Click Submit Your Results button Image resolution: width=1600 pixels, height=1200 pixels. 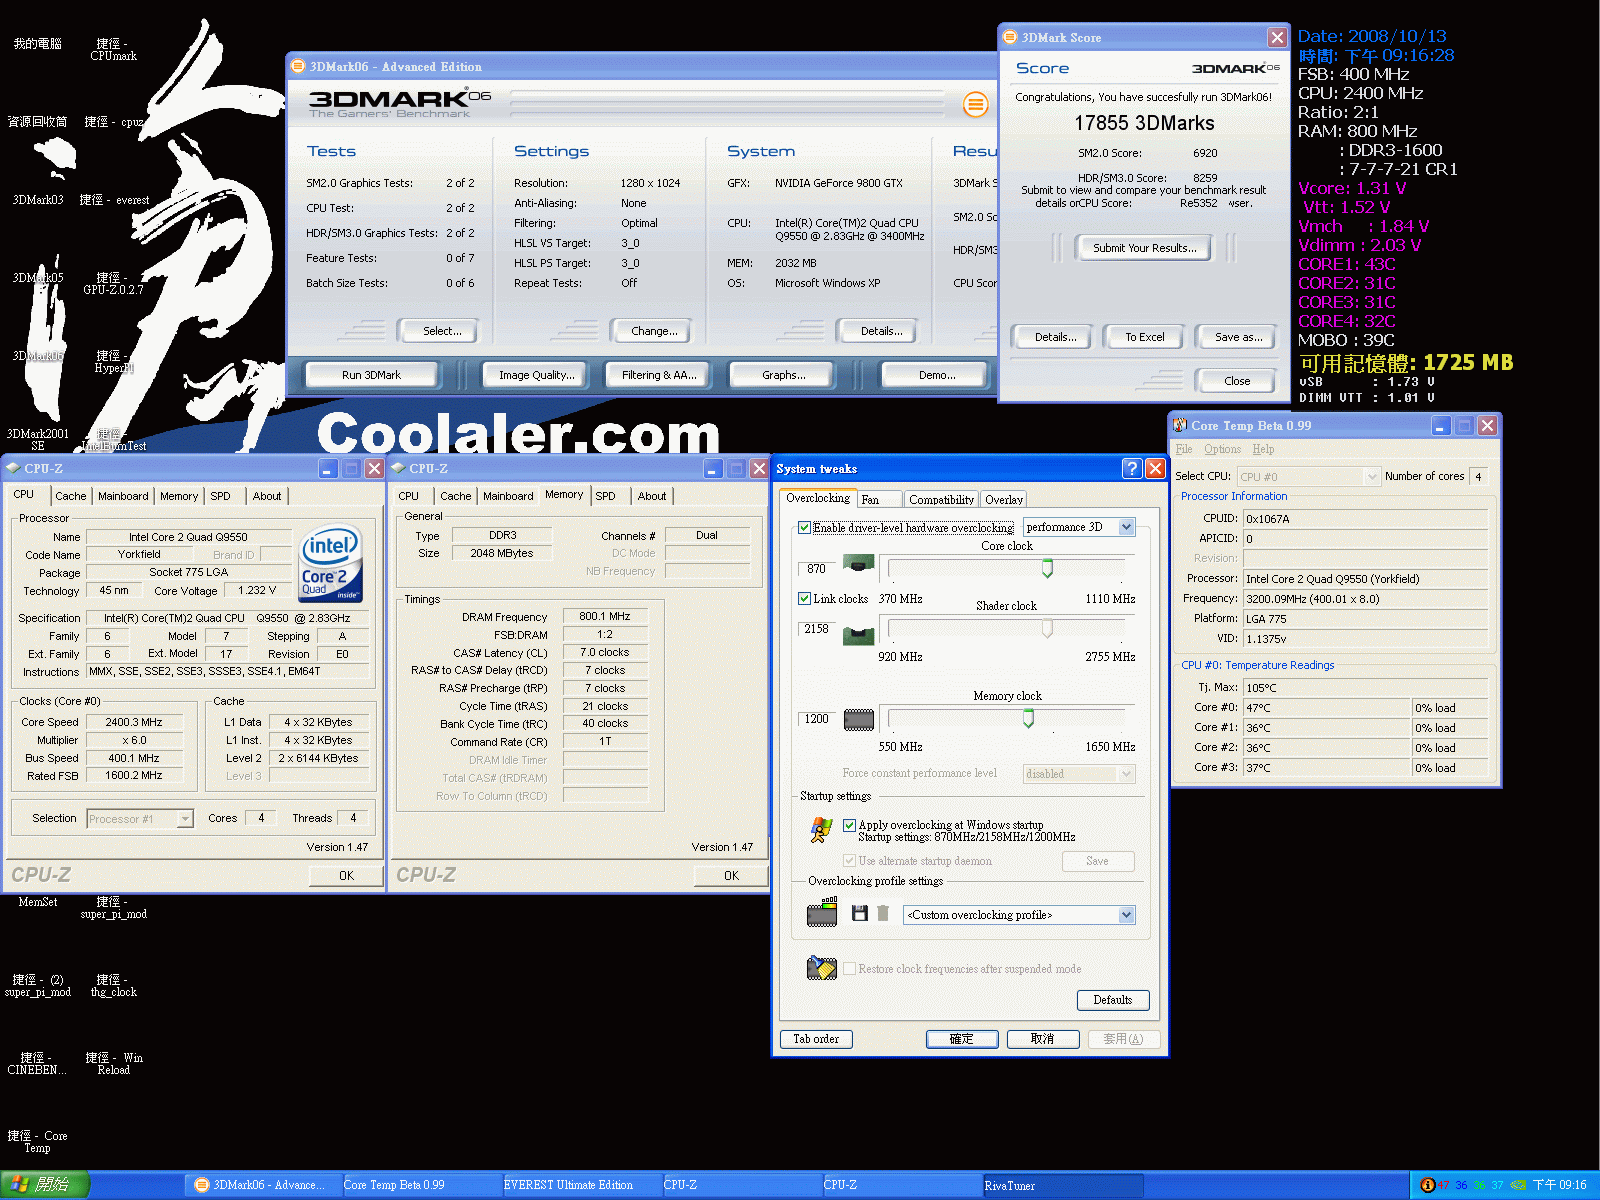point(1144,248)
